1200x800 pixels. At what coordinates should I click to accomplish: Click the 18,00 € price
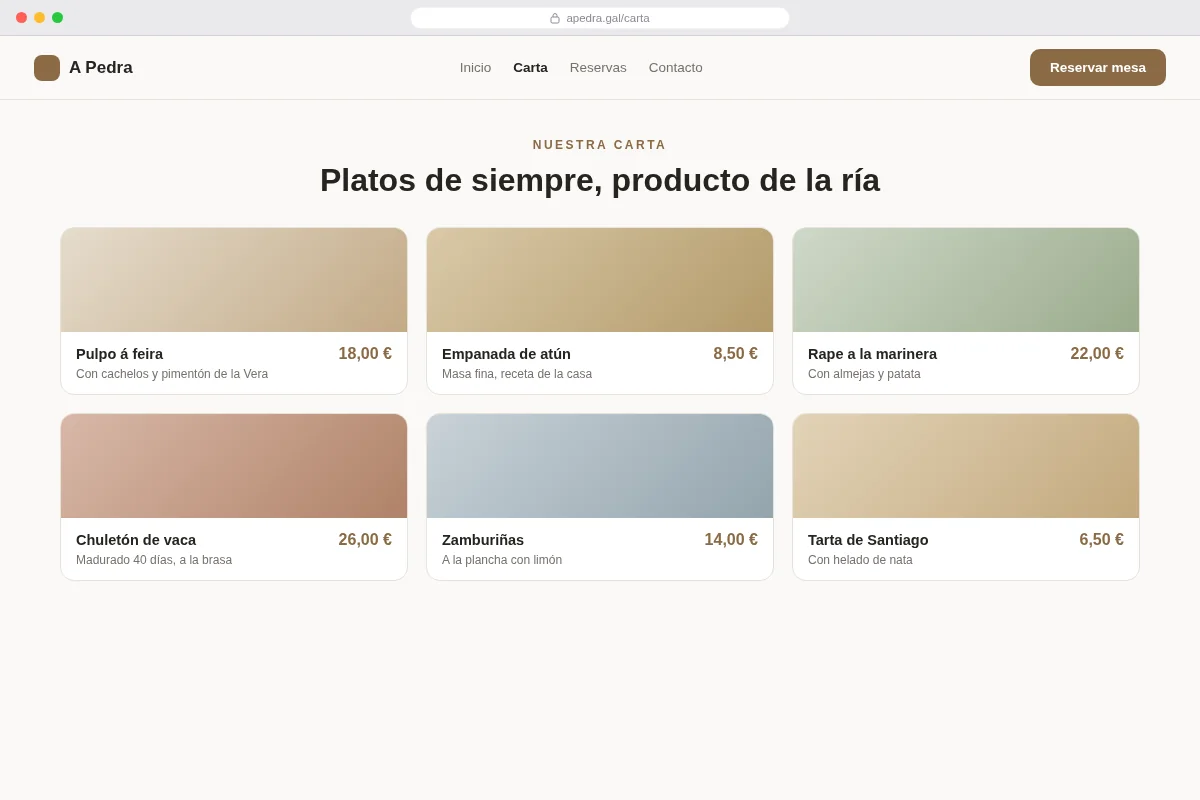[x=365, y=354]
